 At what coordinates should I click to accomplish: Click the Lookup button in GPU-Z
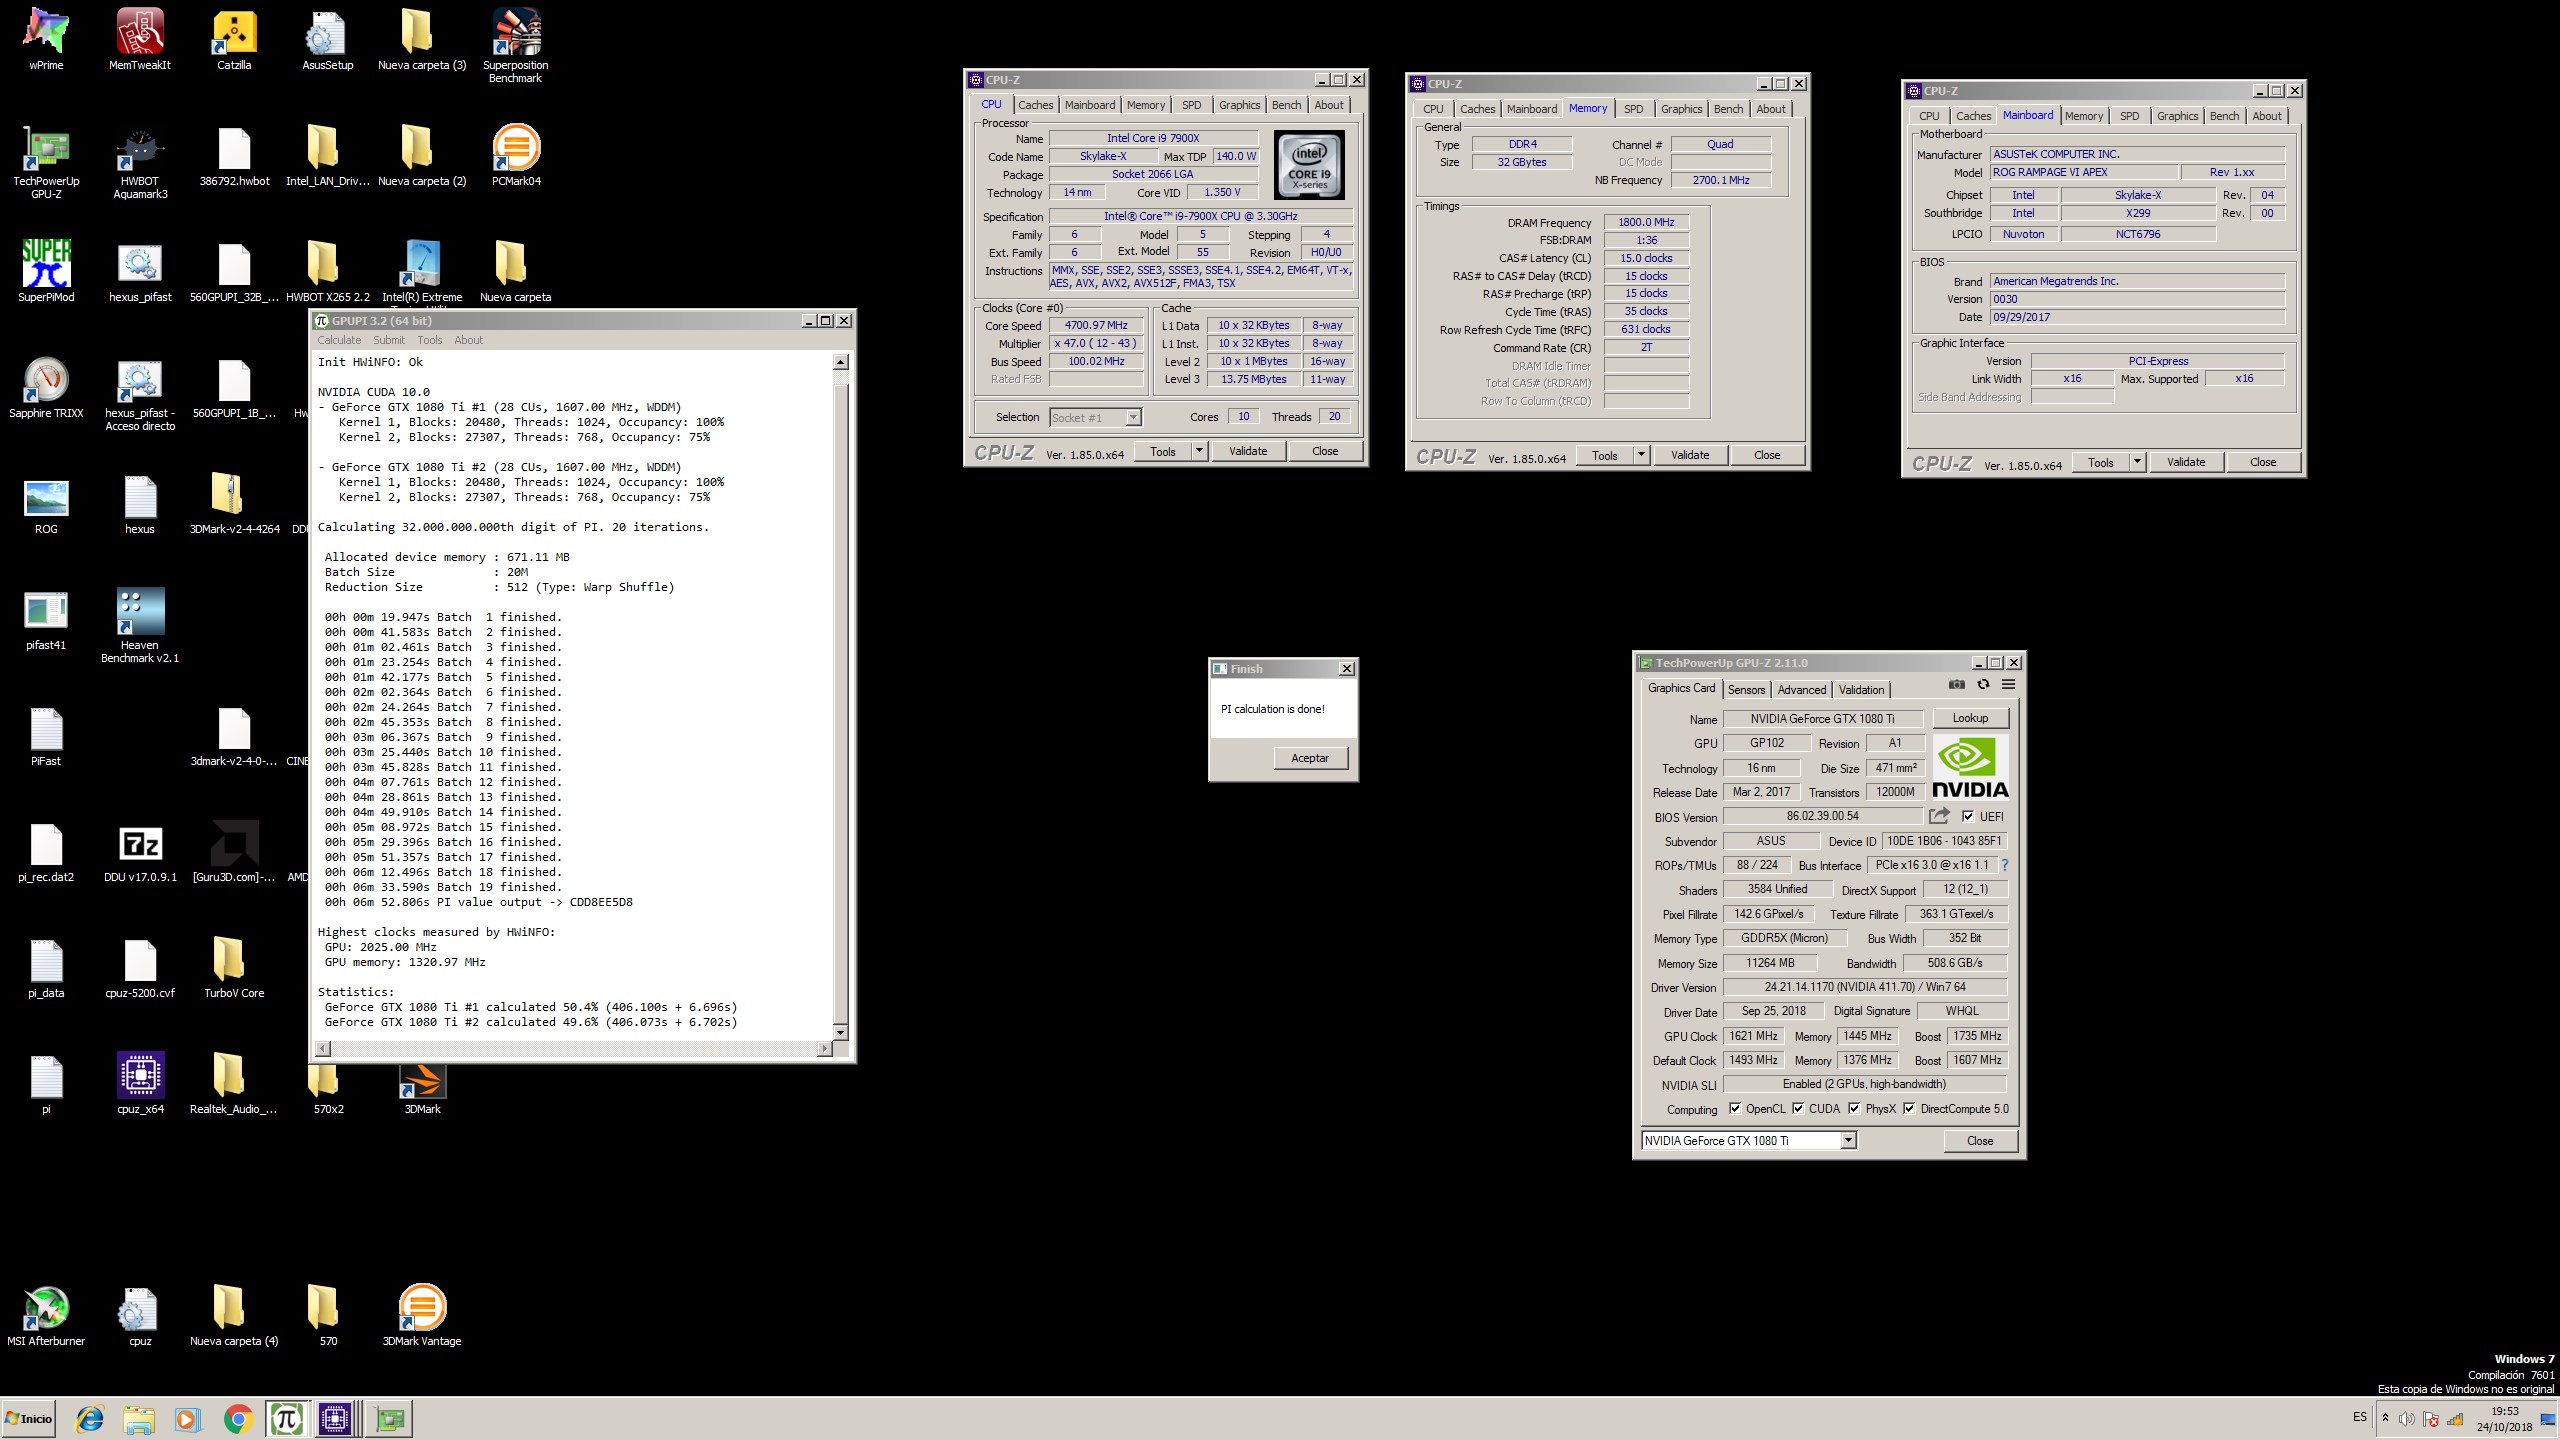[x=1970, y=718]
